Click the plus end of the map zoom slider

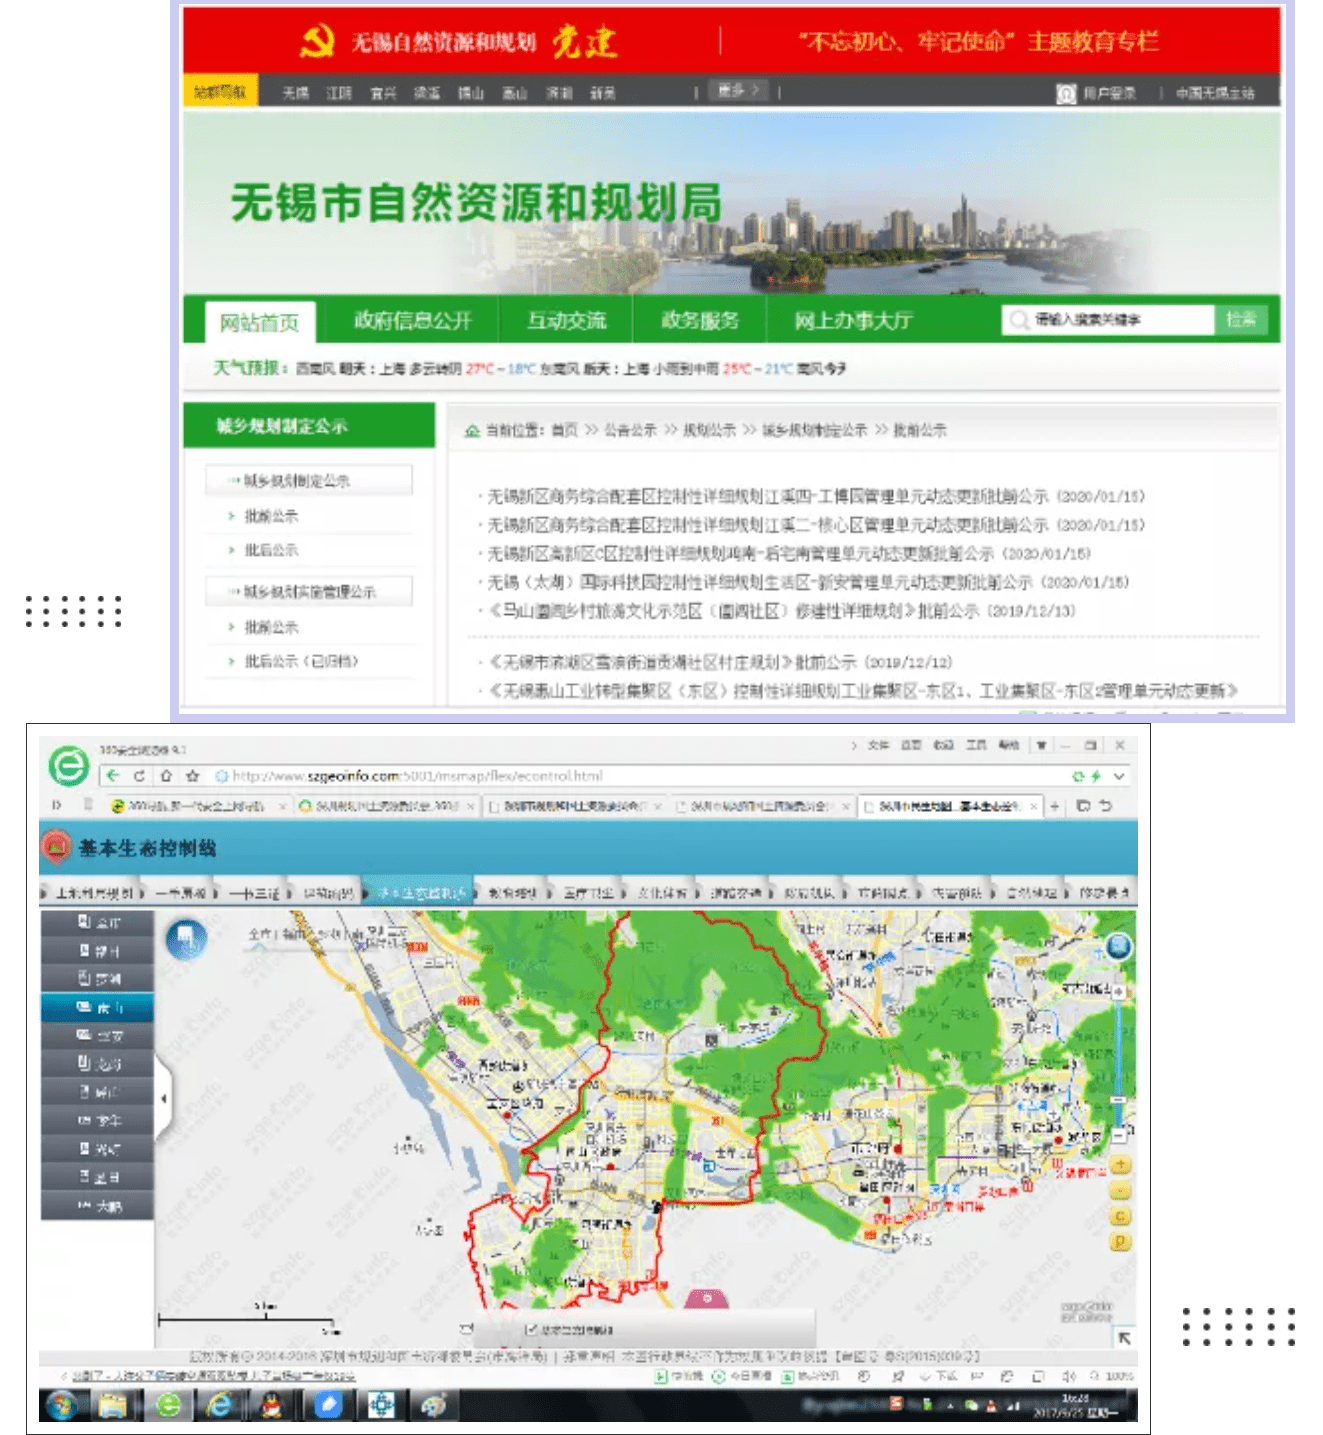click(x=1119, y=991)
